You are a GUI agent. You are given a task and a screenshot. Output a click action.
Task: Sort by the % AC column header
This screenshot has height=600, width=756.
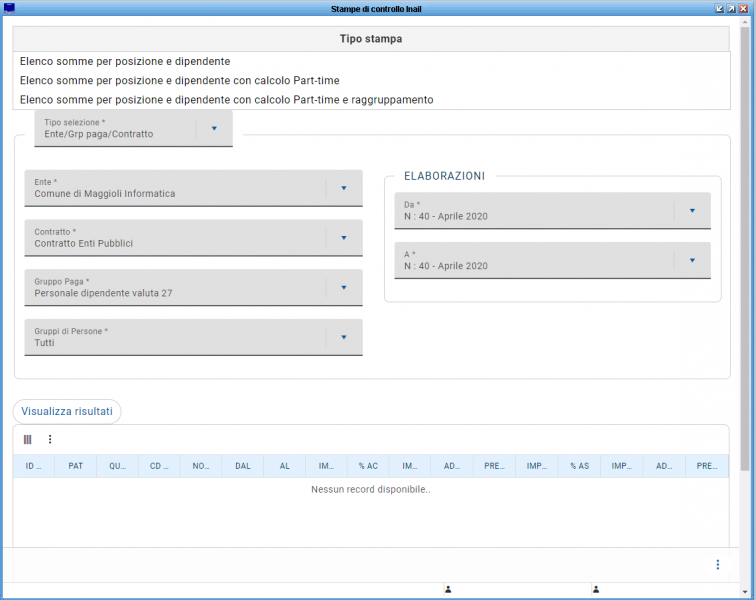[x=368, y=466]
